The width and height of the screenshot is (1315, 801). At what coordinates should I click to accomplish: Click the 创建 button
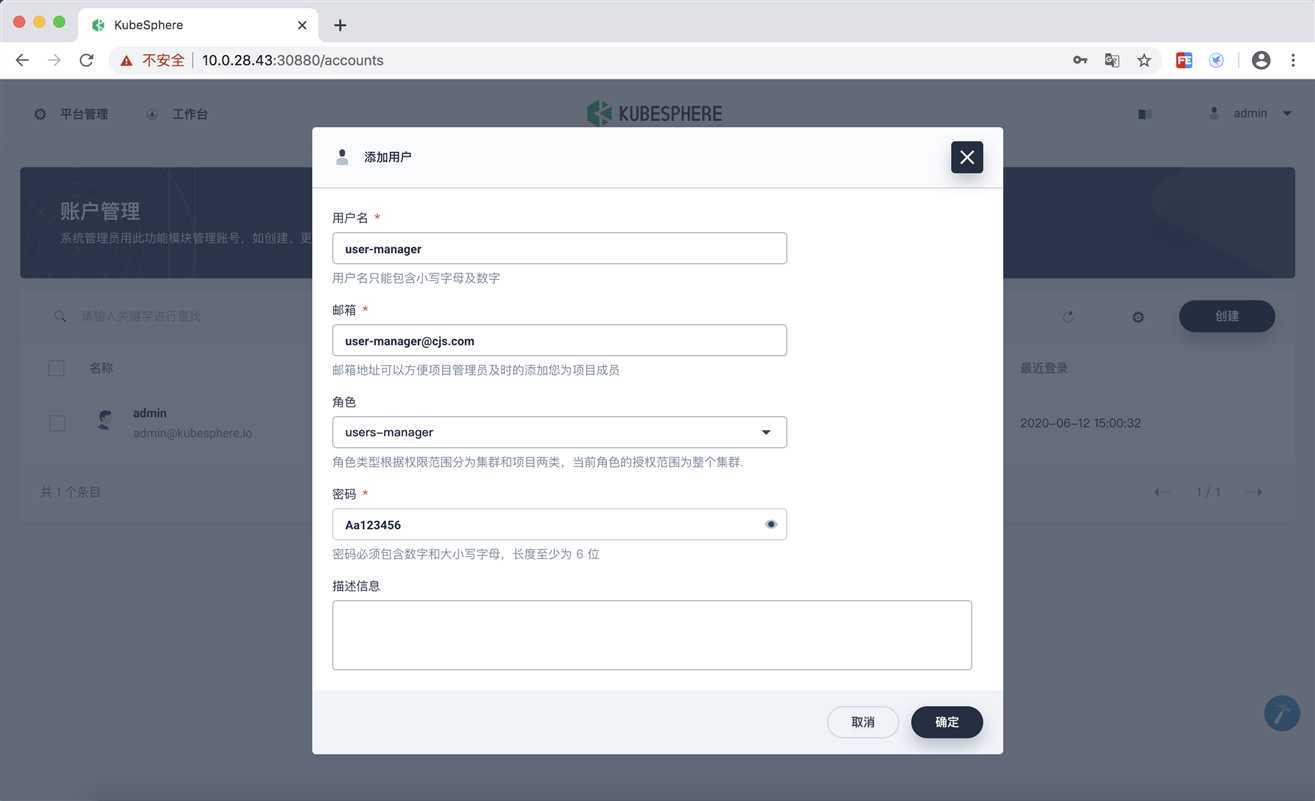tap(1226, 316)
